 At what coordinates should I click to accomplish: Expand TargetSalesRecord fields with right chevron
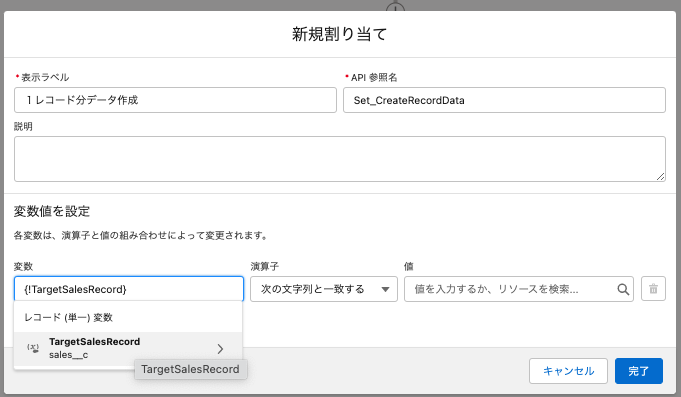coord(220,349)
